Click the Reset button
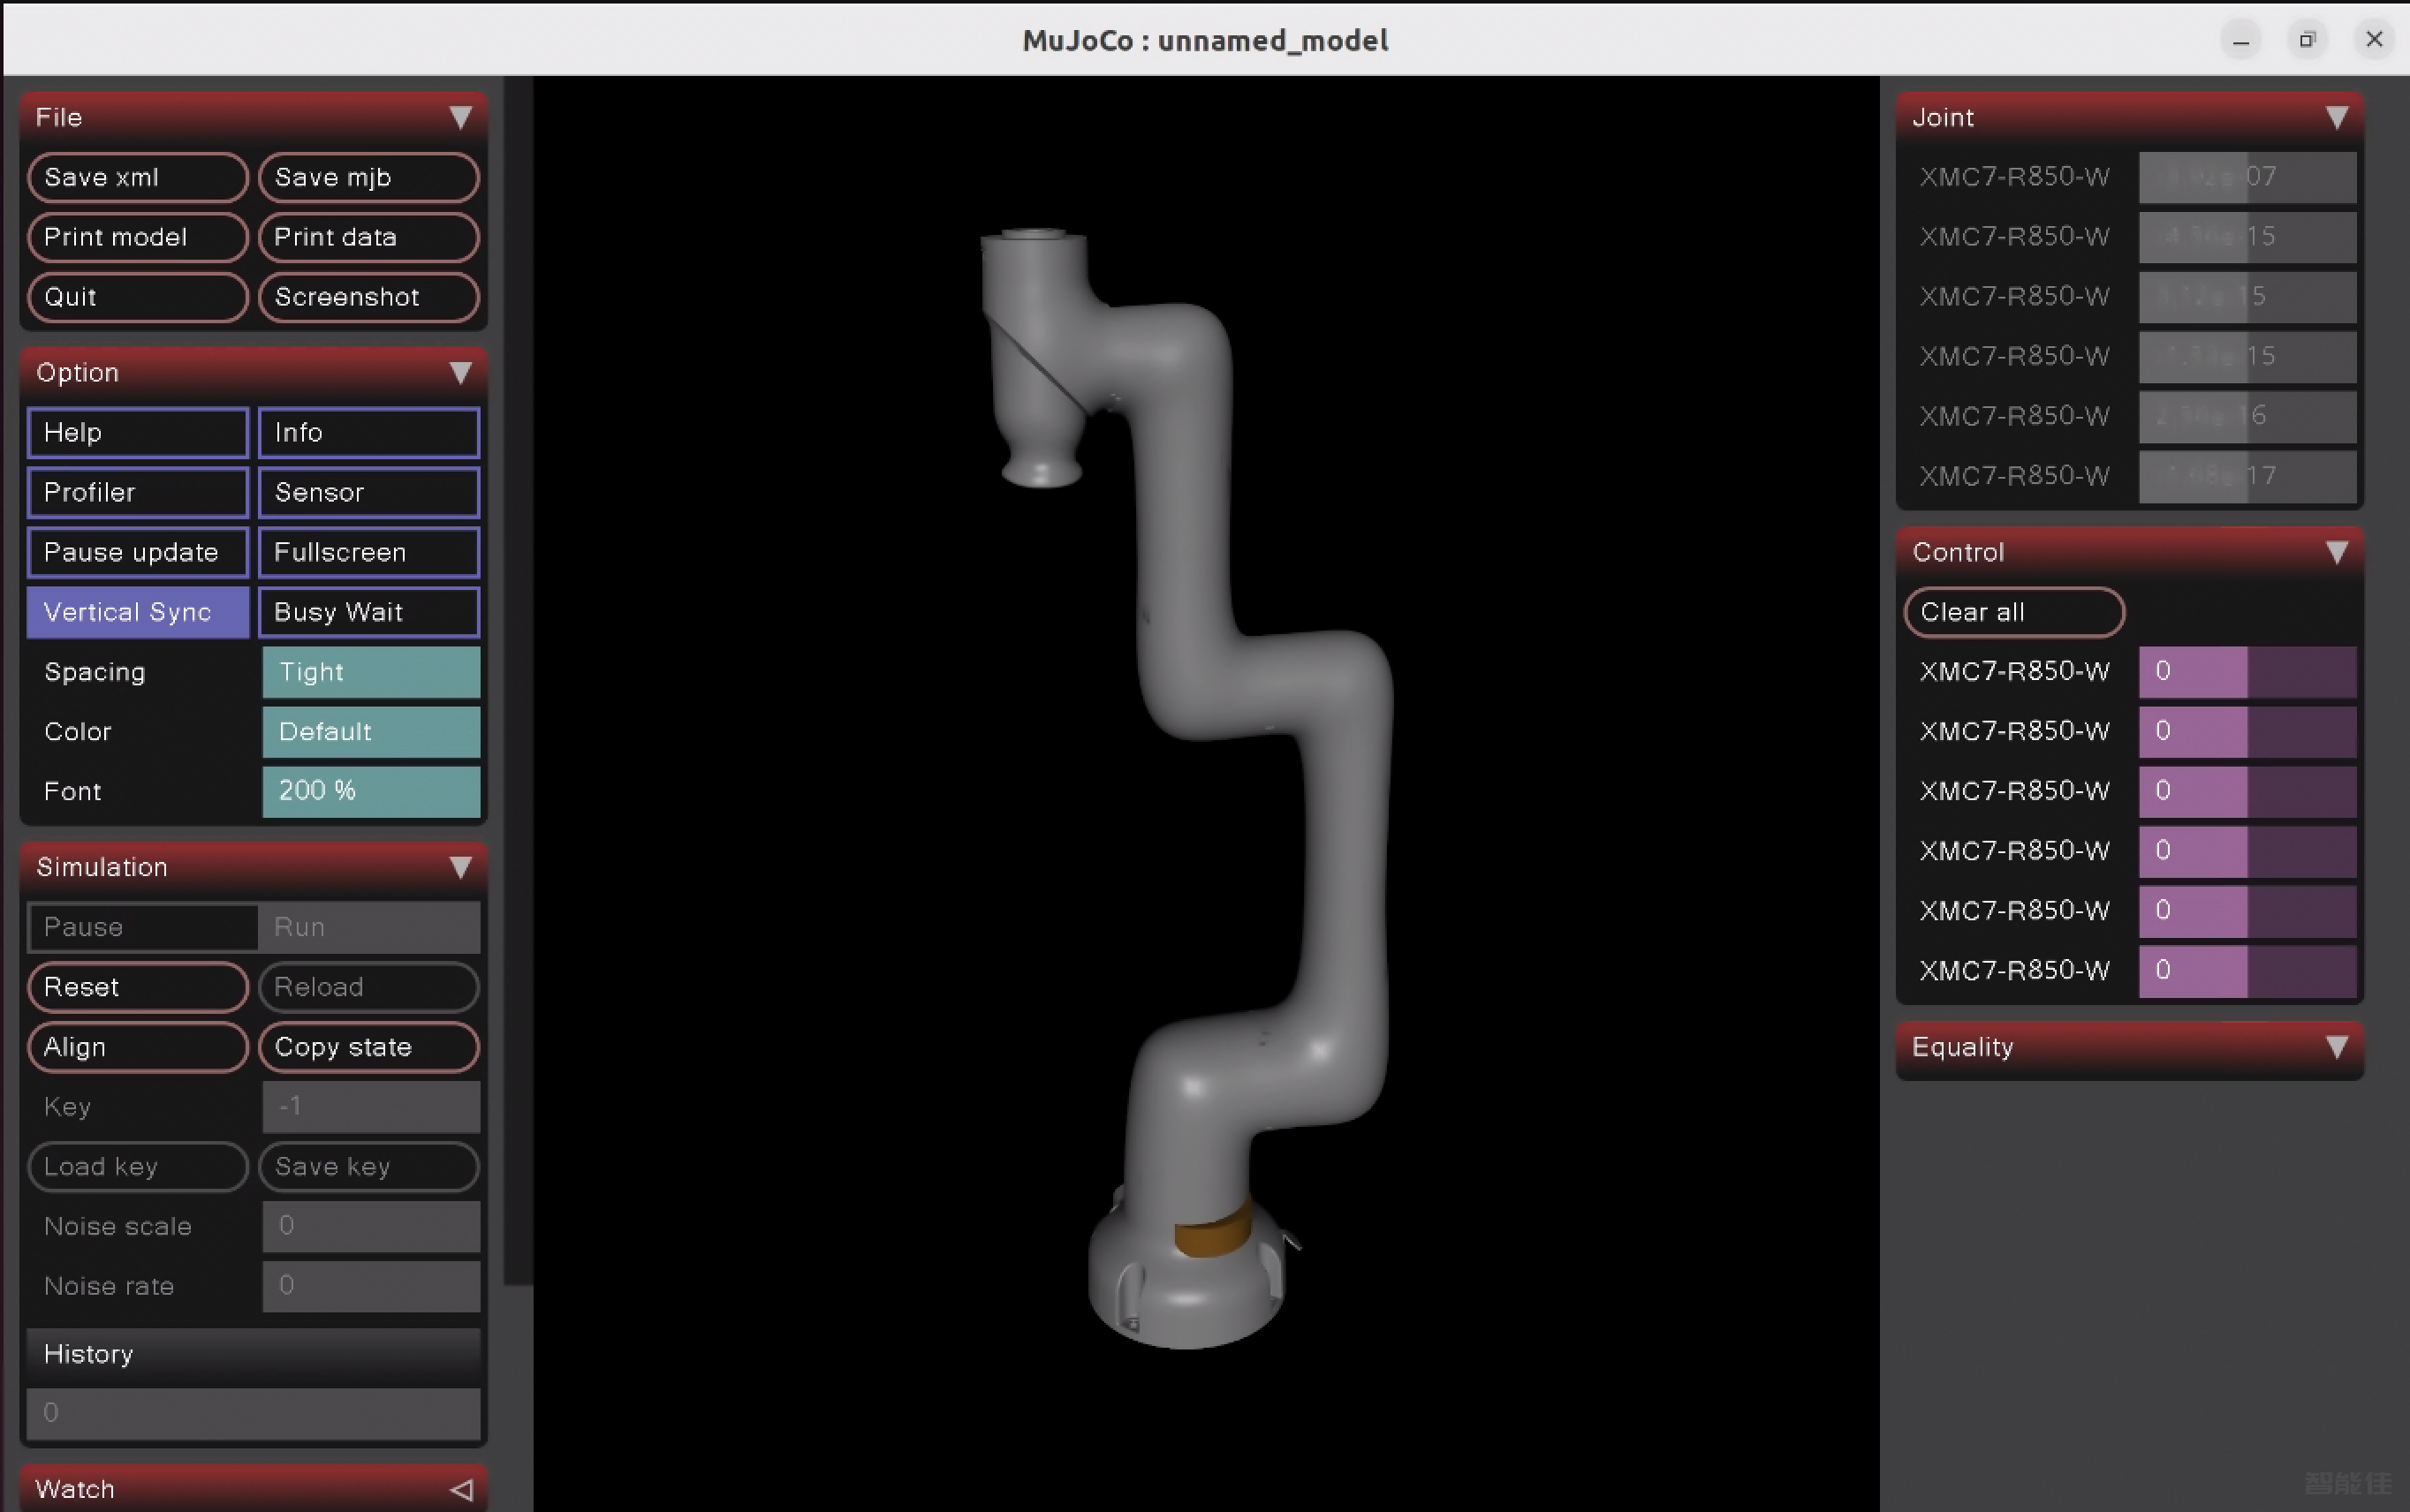Image resolution: width=2410 pixels, height=1512 pixels. tap(138, 987)
